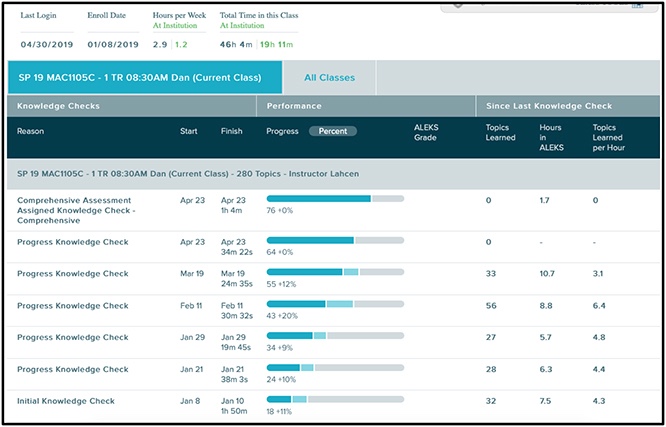Open the Feb 11 Progress Knowledge Check
The image size is (666, 427).
point(72,305)
